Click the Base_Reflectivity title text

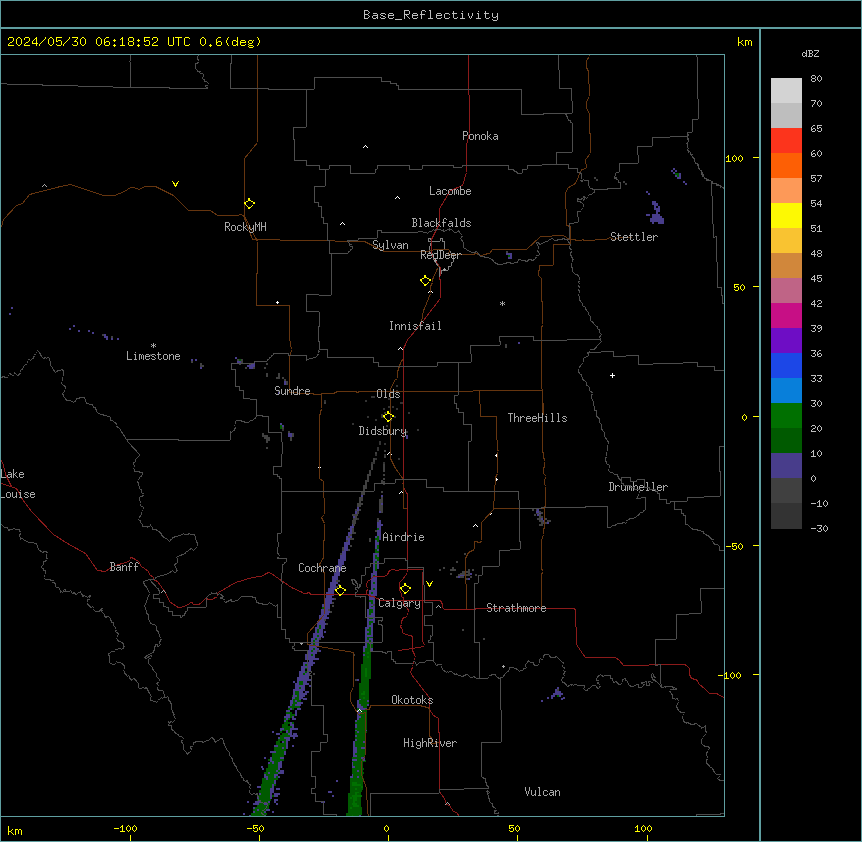click(431, 15)
